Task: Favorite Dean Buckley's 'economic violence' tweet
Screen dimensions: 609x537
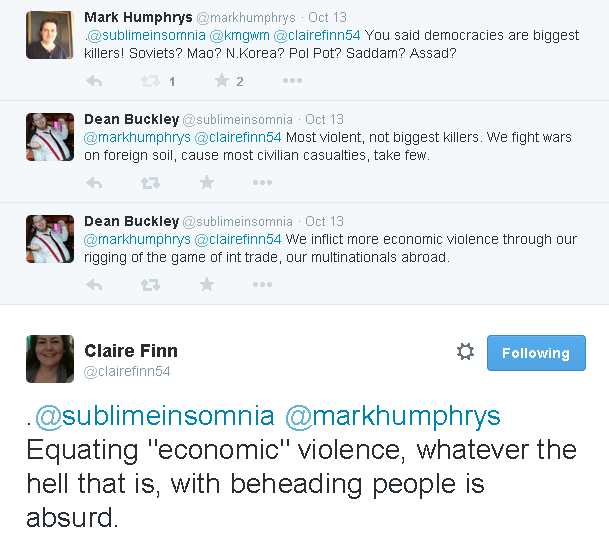Action: [x=207, y=285]
